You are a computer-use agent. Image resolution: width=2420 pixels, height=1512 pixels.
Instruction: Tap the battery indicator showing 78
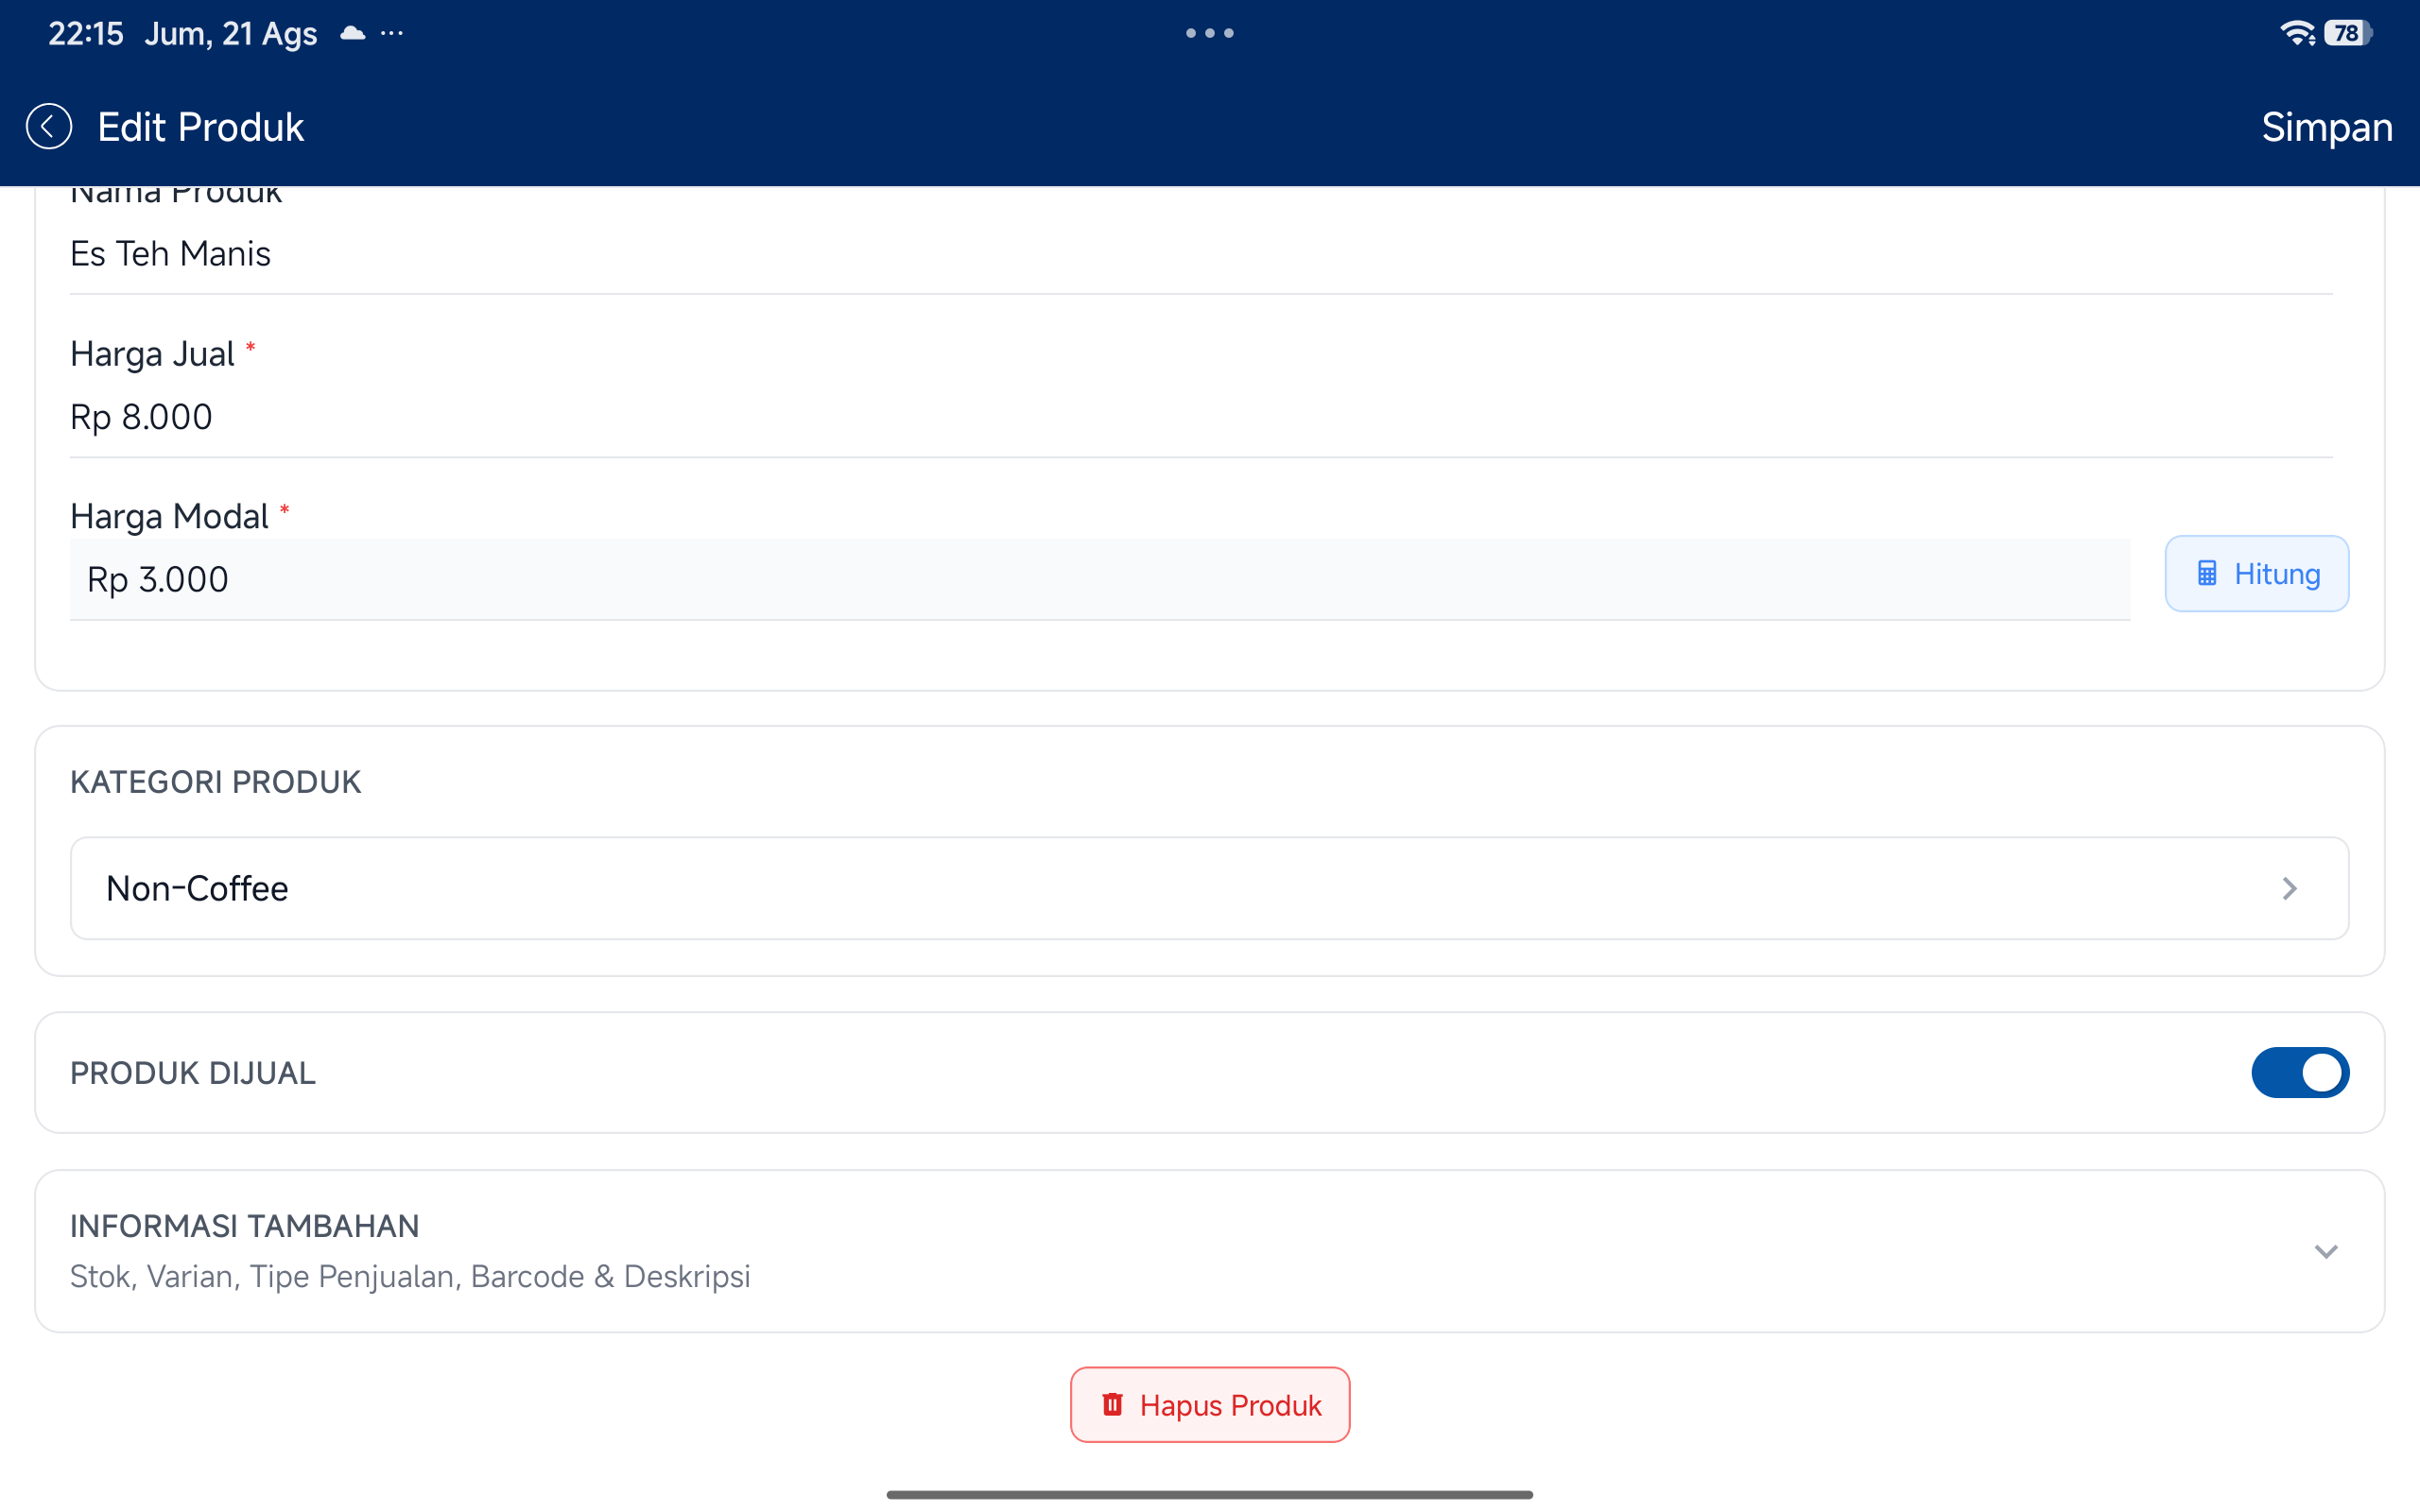click(2348, 33)
